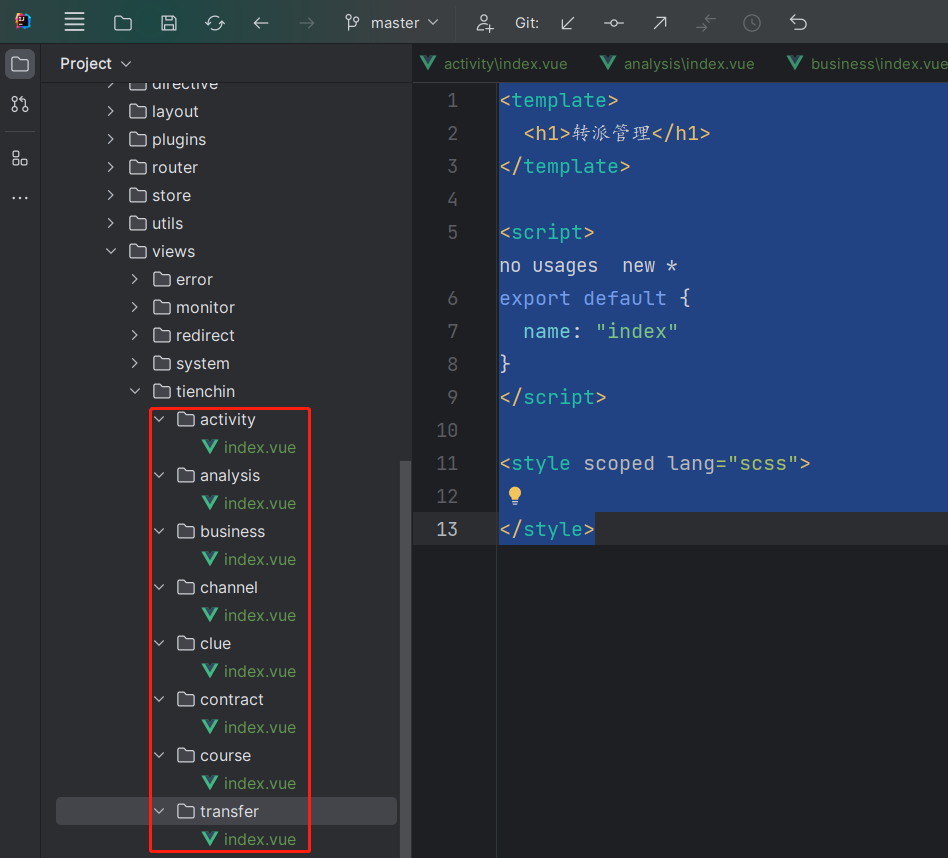Click the Open folder toolbar icon
Screen dimensions: 948x858
tap(123, 23)
